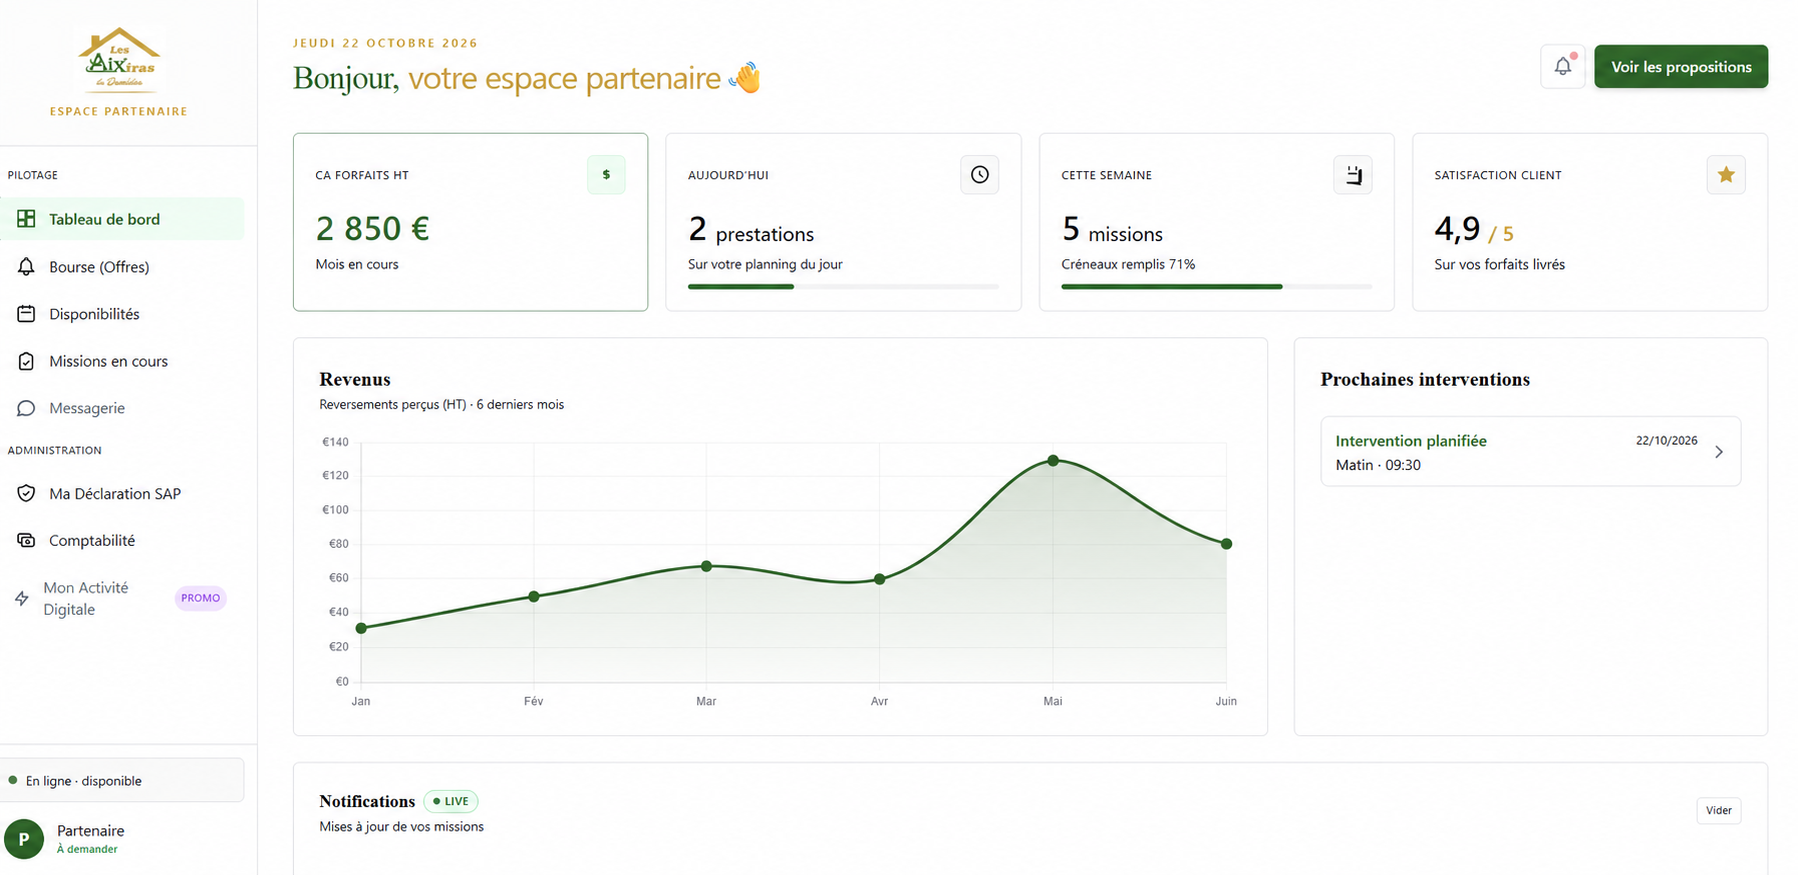The width and height of the screenshot is (1798, 875).
Task: Click the star icon on Satisfaction Client card
Action: click(x=1726, y=175)
